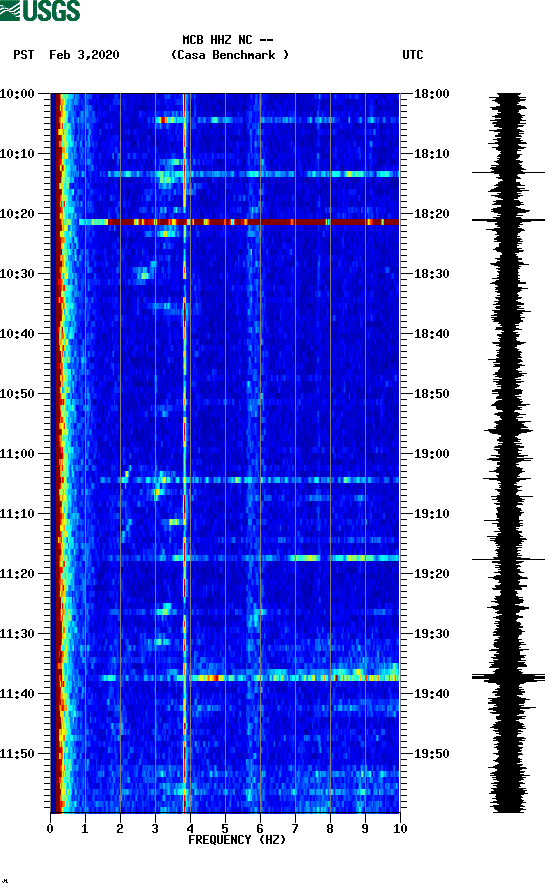Click the 0 Hz frequency tick label

[50, 829]
